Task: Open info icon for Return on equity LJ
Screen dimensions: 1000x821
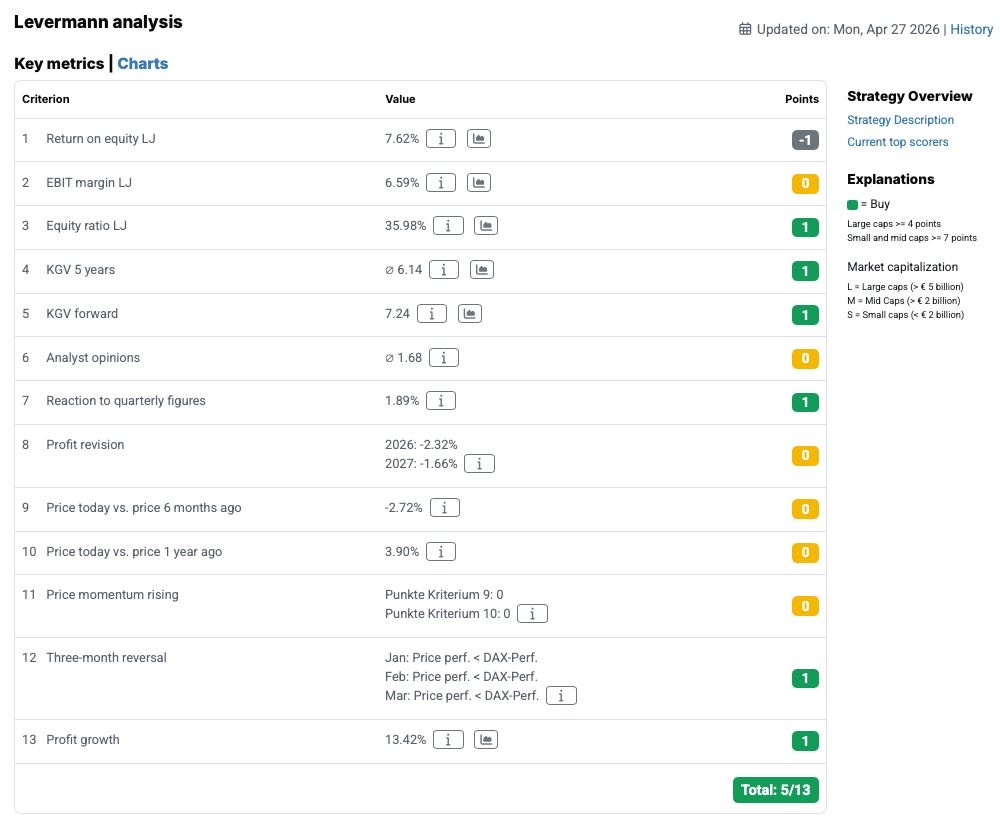Action: (x=441, y=139)
